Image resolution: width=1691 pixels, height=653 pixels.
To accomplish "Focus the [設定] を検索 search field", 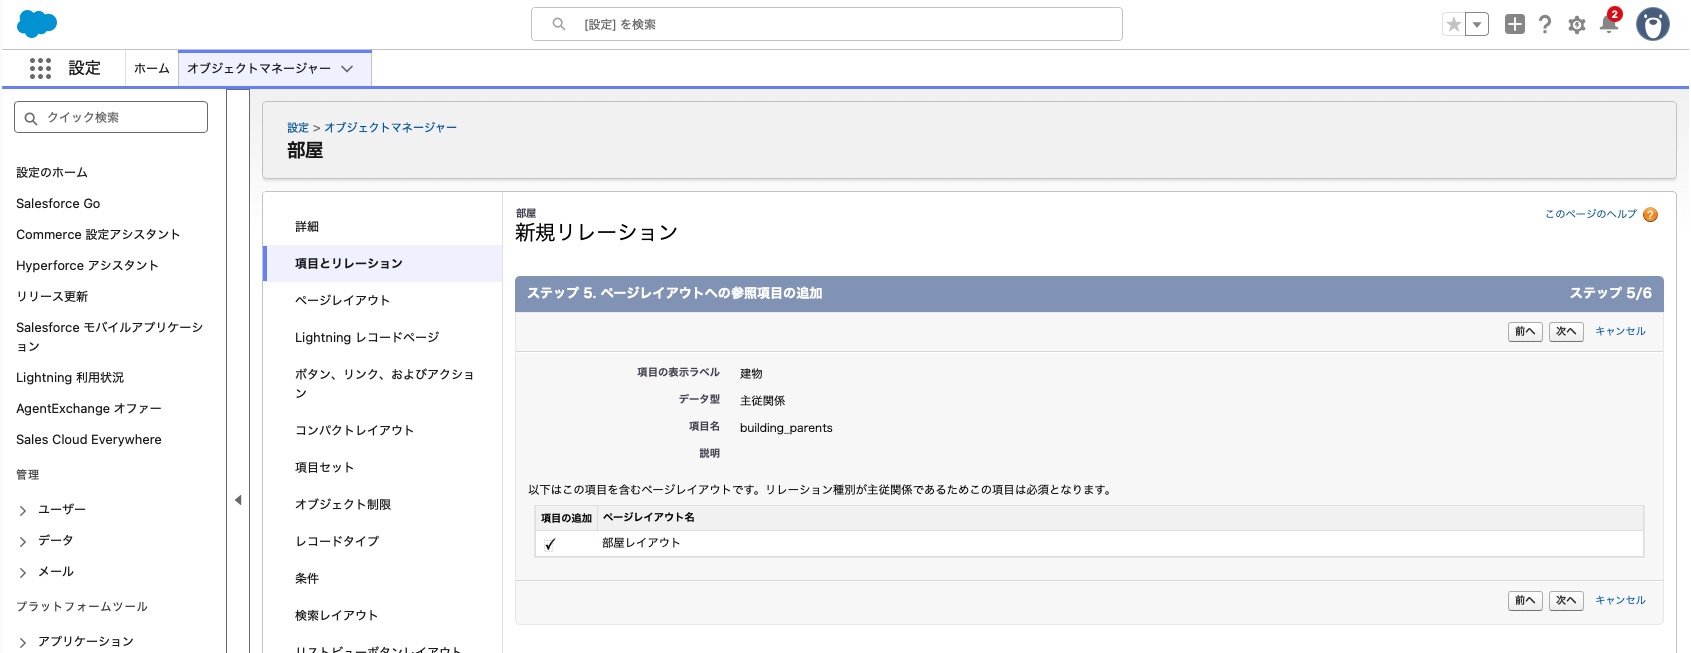I will 827,24.
